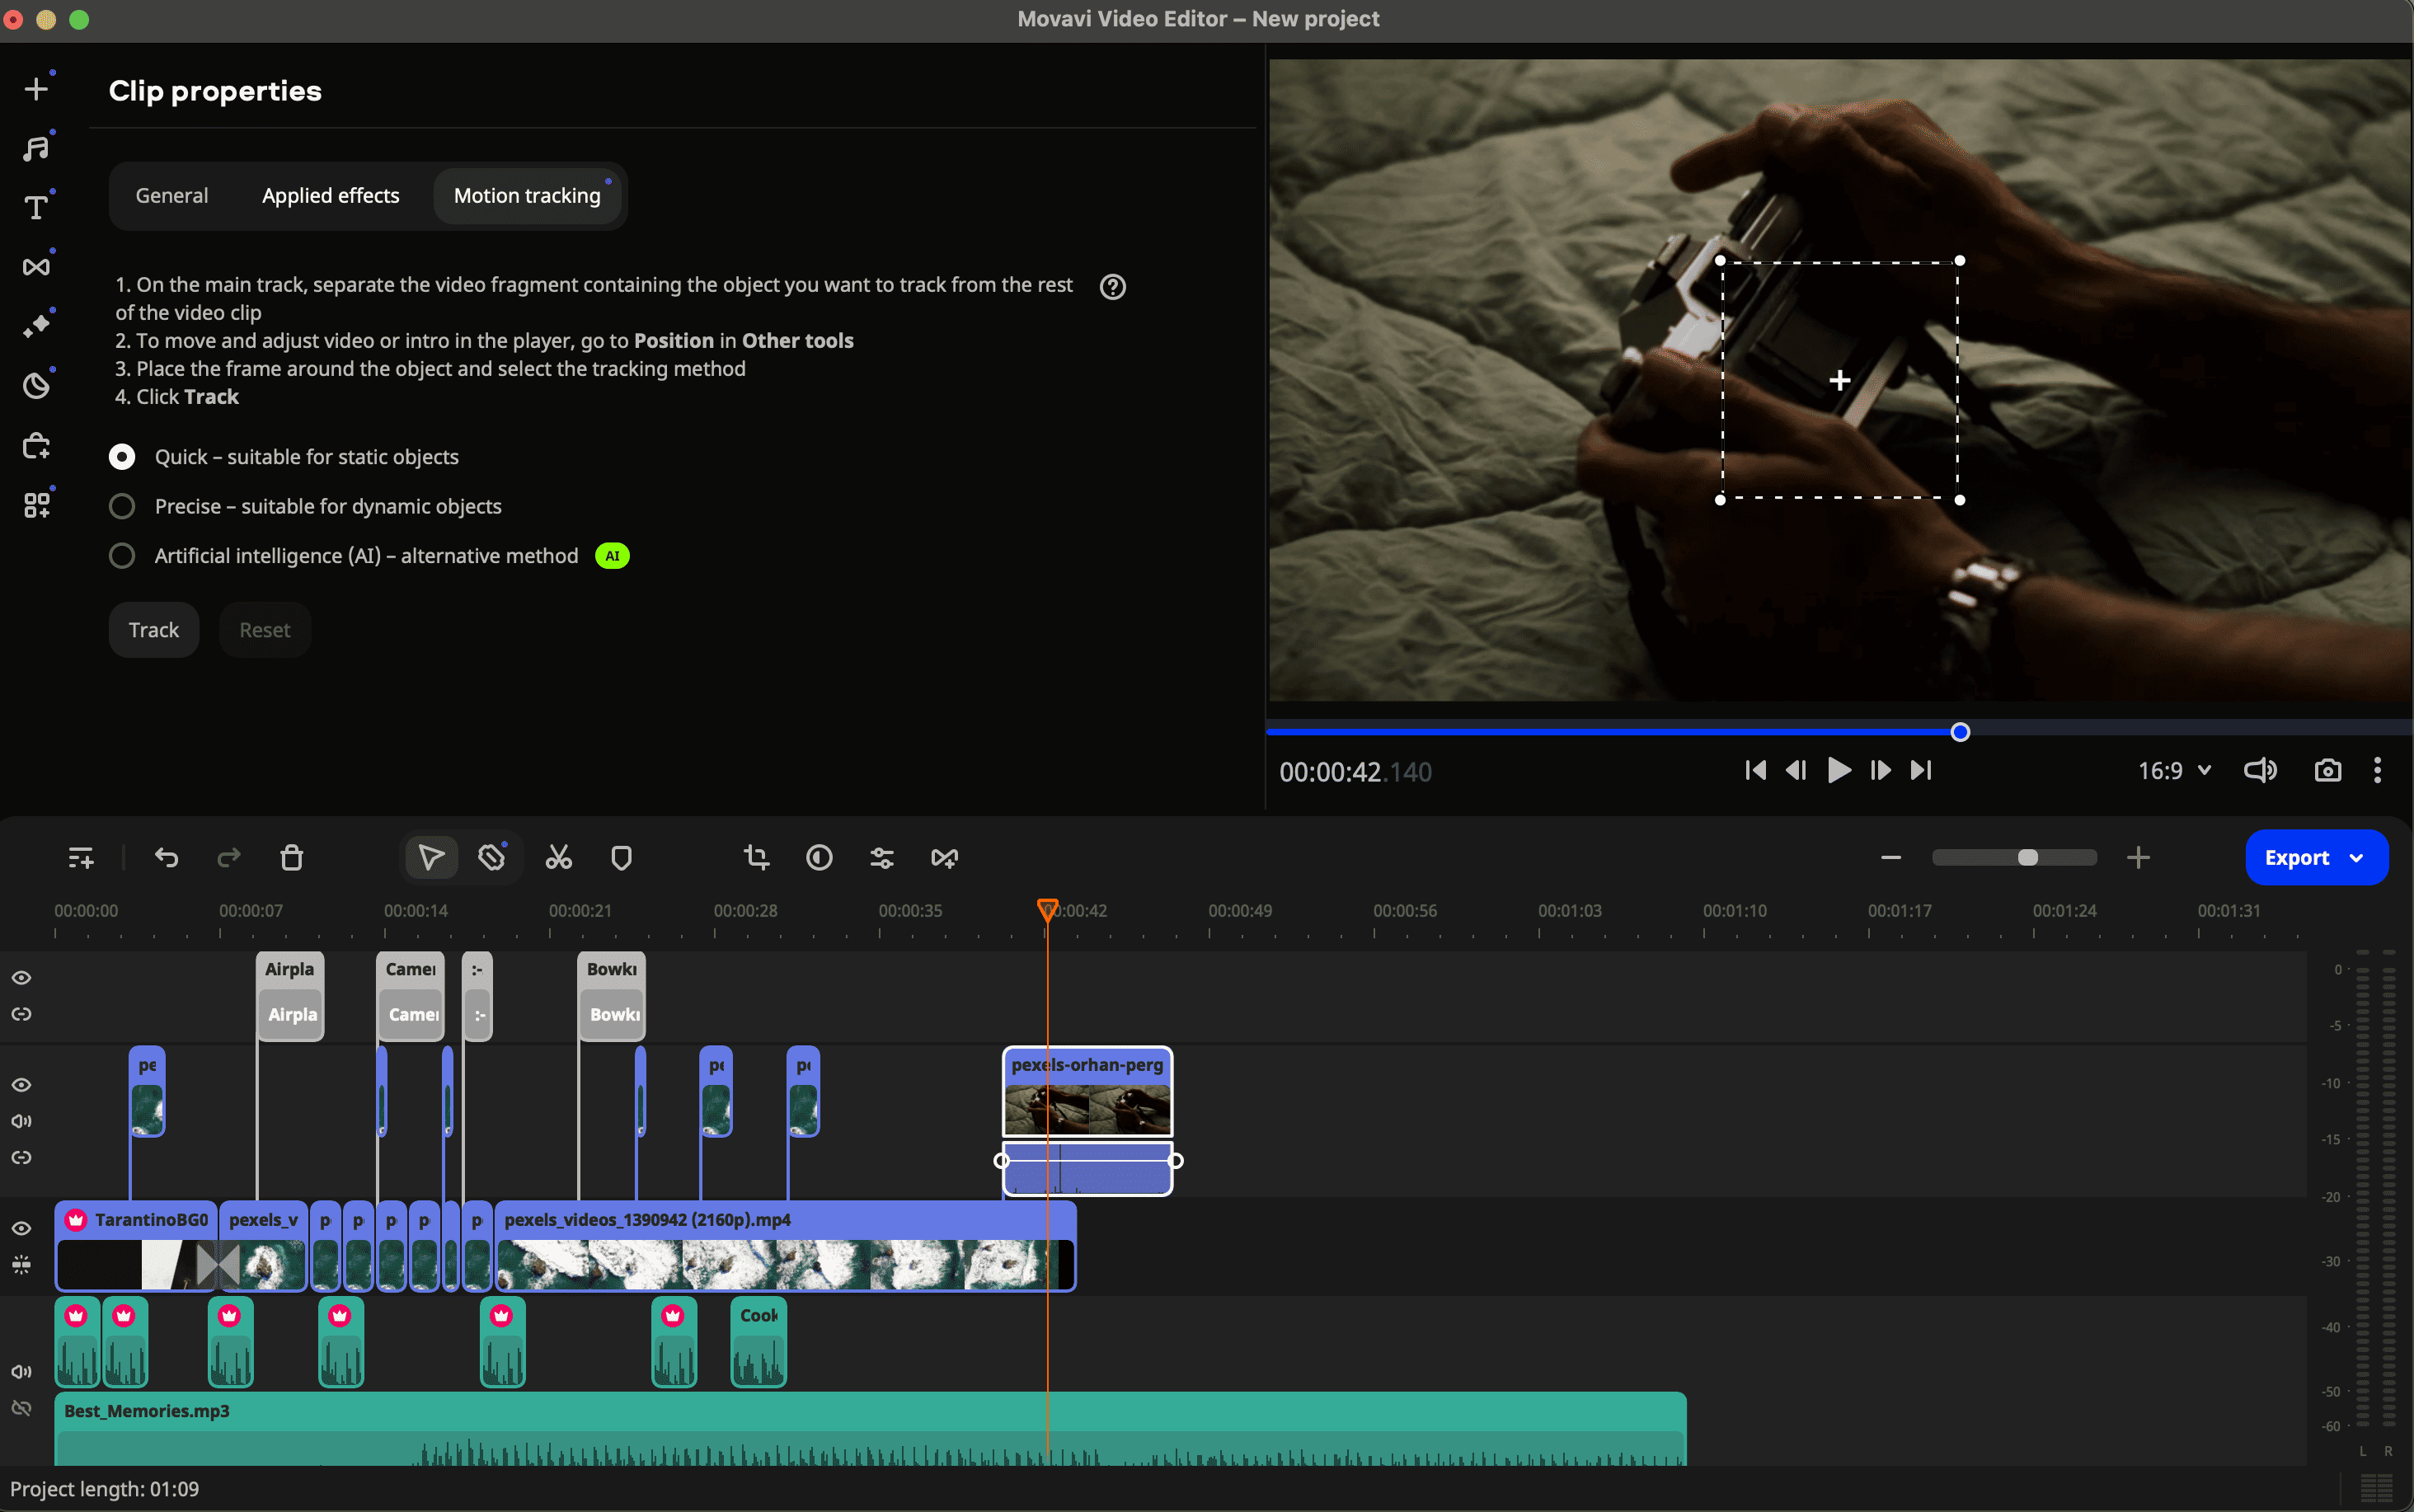Zoom out the timeline with minus
Viewport: 2414px width, 1512px height.
click(1890, 858)
